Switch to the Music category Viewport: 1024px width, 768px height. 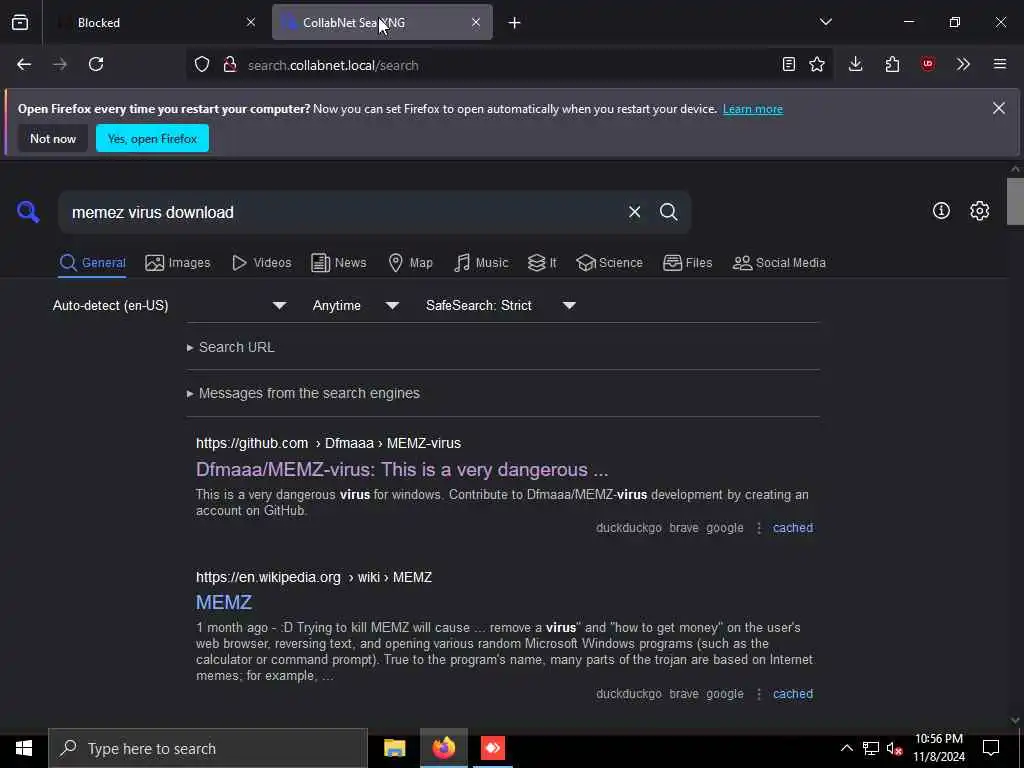point(481,263)
